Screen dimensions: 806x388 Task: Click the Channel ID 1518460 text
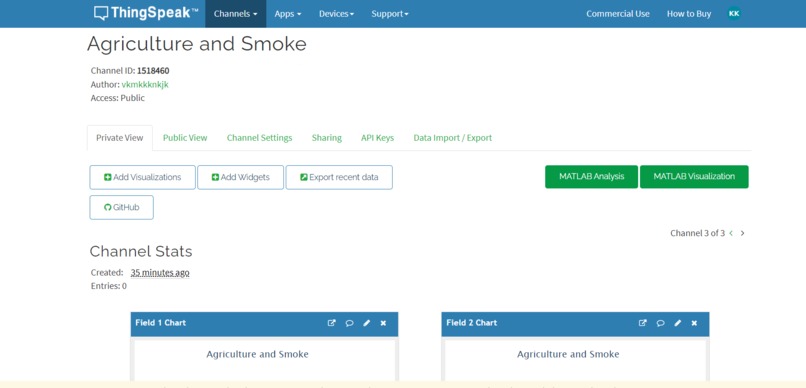(x=130, y=71)
